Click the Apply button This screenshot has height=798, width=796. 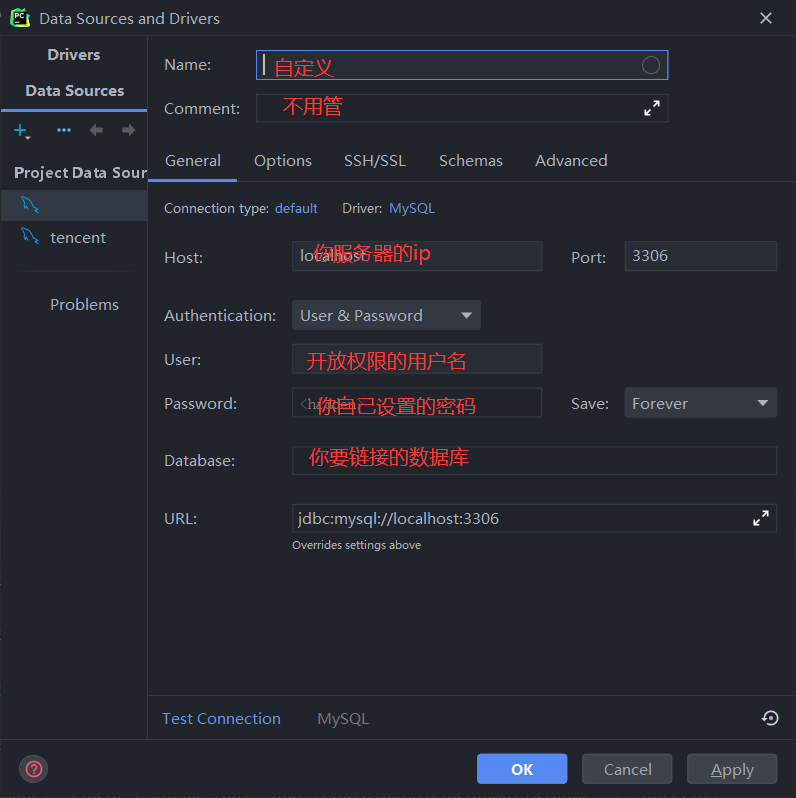(732, 768)
